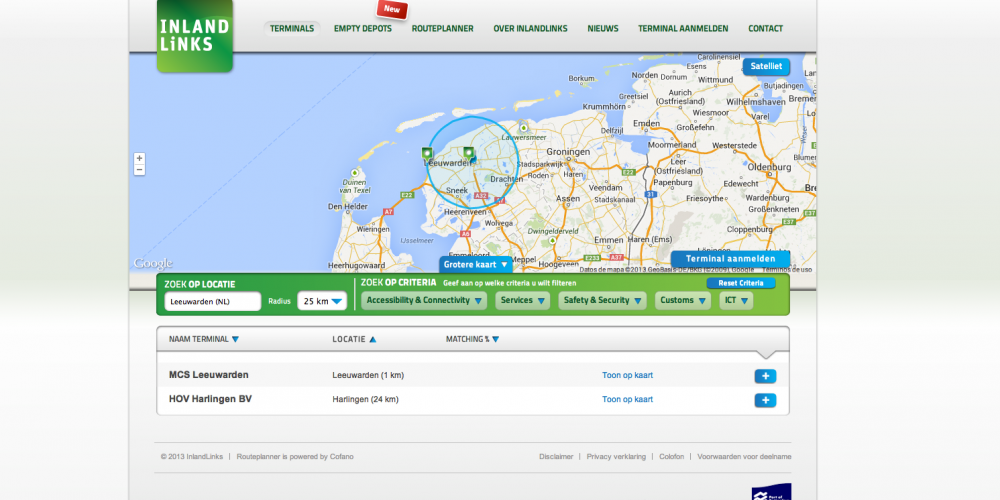1000x500 pixels.
Task: Zoom out the map with minus button
Action: (139, 170)
